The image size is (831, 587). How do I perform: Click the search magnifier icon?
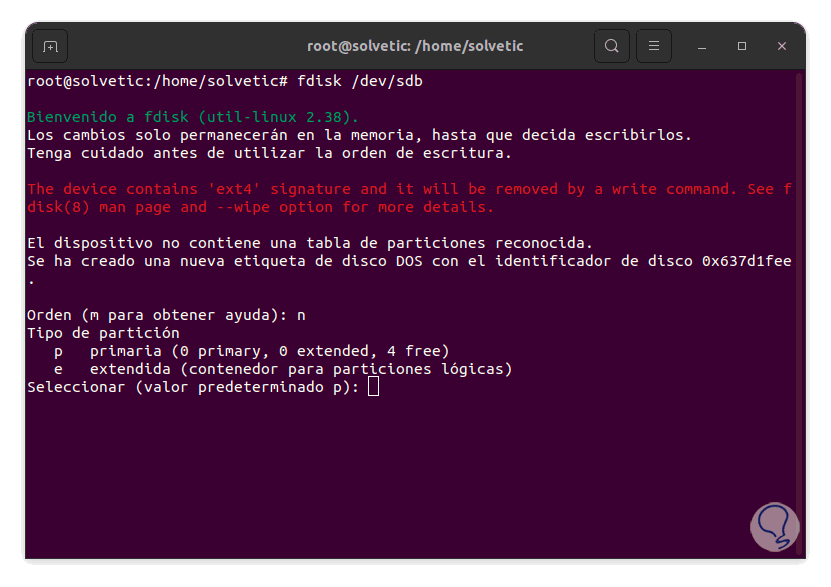click(611, 46)
